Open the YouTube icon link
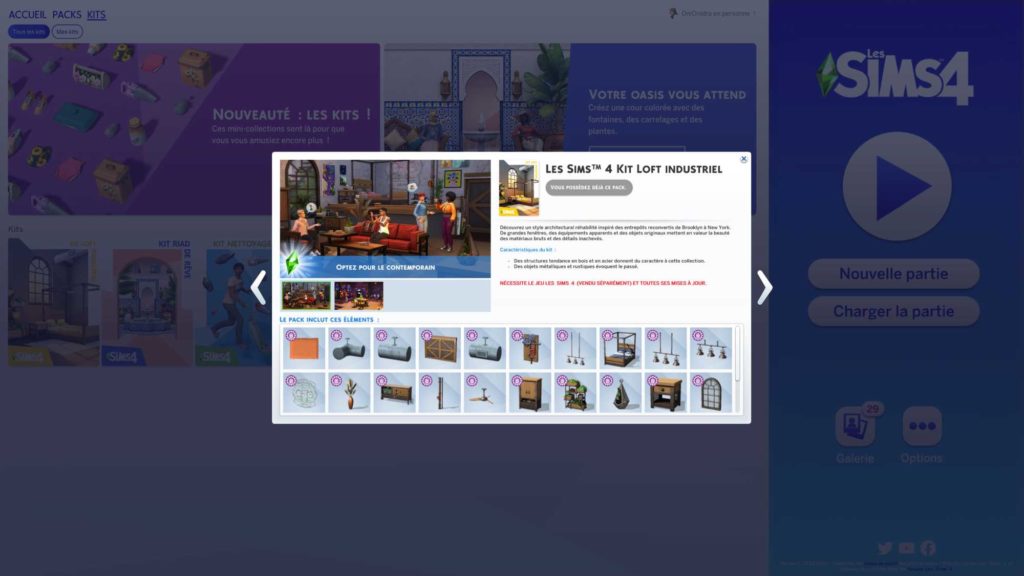This screenshot has height=576, width=1024. pyautogui.click(x=906, y=547)
